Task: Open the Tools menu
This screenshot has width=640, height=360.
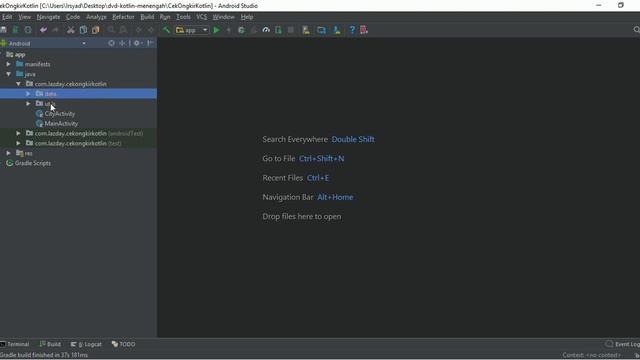Action: point(183,17)
